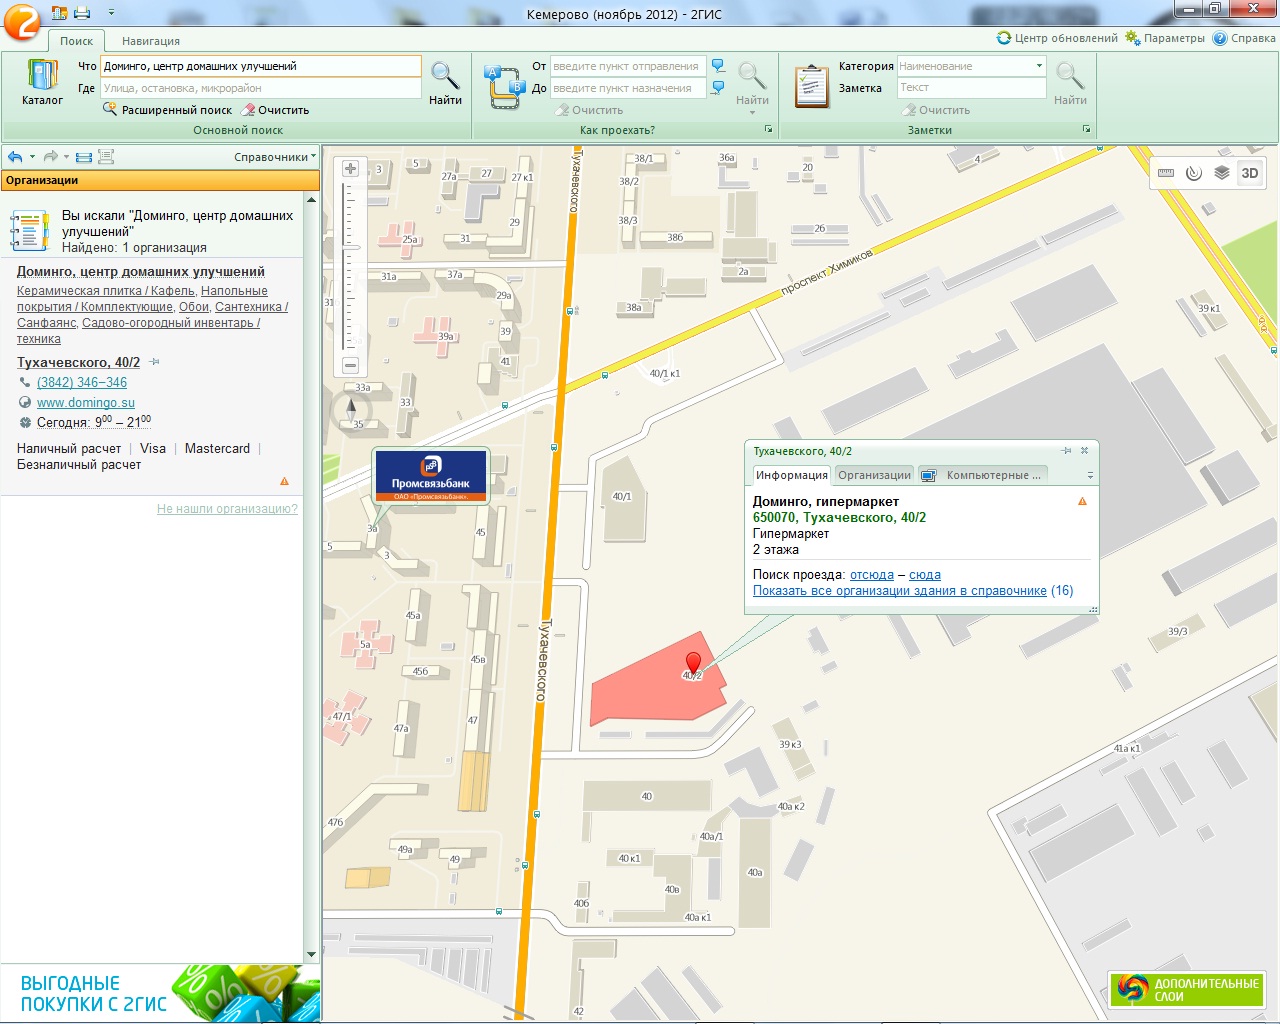The width and height of the screenshot is (1280, 1024).
Task: Open the Каталог directory icon
Action: tap(42, 82)
